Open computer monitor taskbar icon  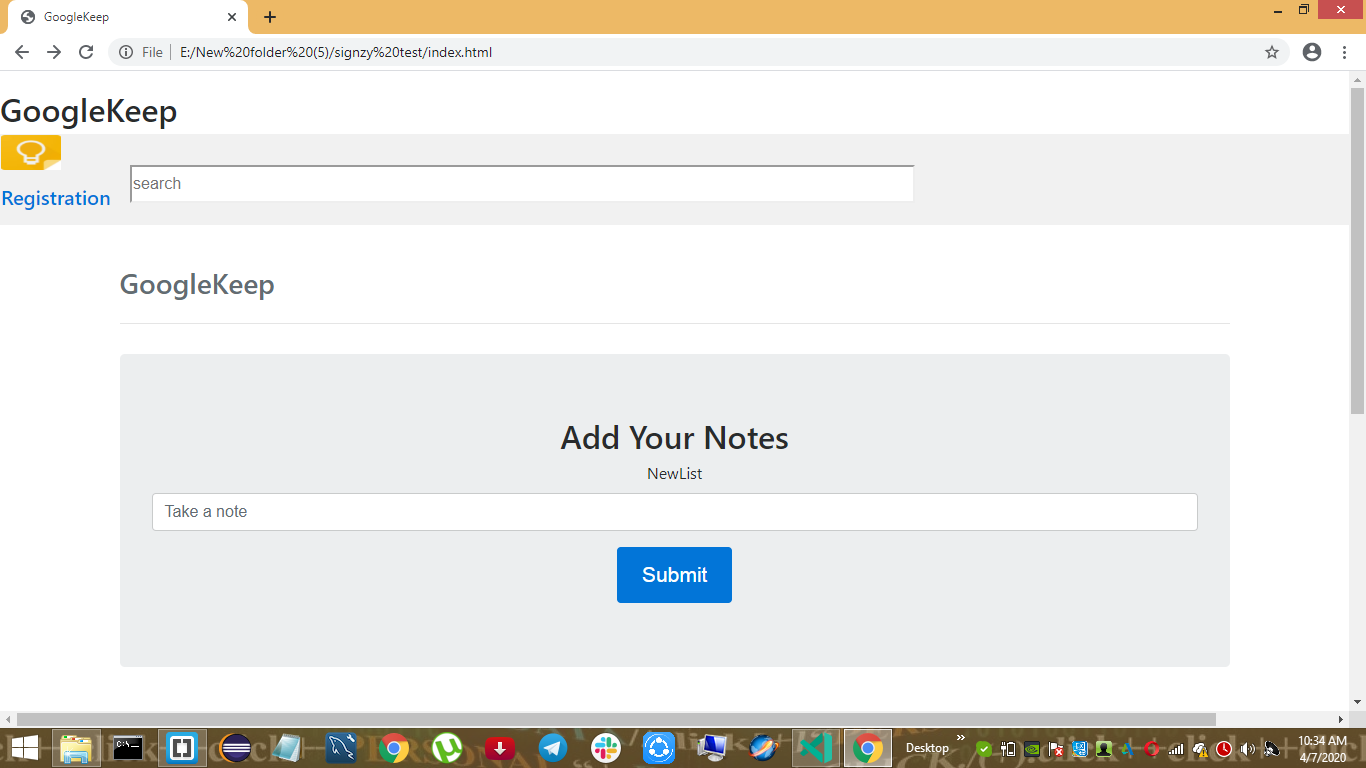pos(712,748)
